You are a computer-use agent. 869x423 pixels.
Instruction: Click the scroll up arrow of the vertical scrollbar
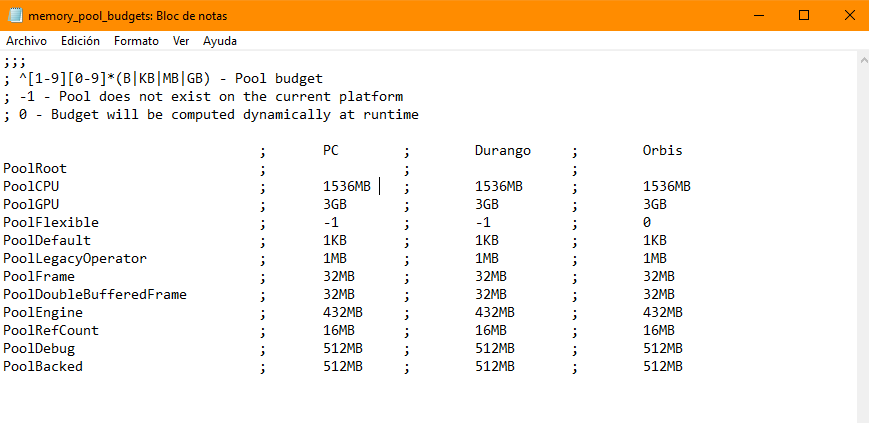pos(861,59)
